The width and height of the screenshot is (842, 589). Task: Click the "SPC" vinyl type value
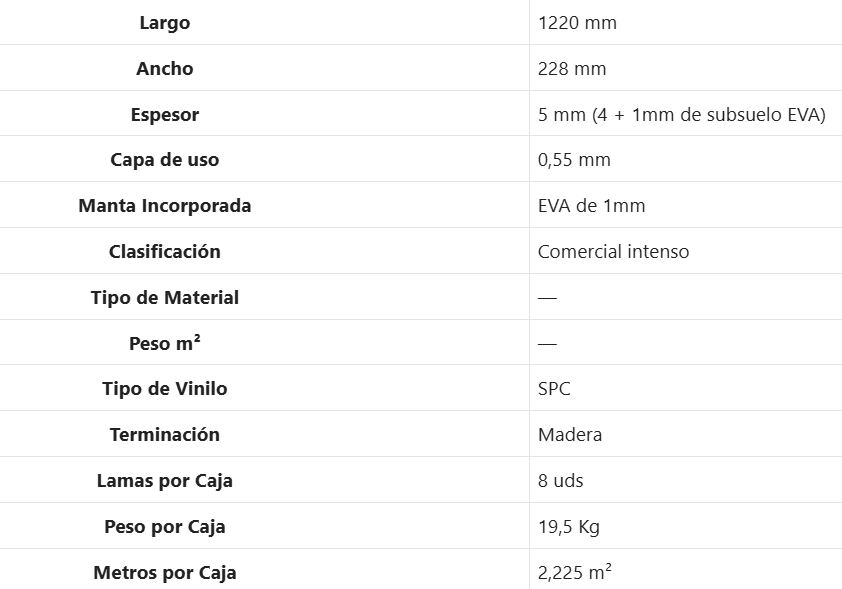coord(554,389)
